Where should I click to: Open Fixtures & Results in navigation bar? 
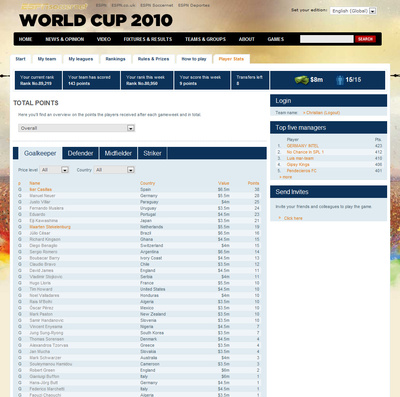click(x=148, y=39)
